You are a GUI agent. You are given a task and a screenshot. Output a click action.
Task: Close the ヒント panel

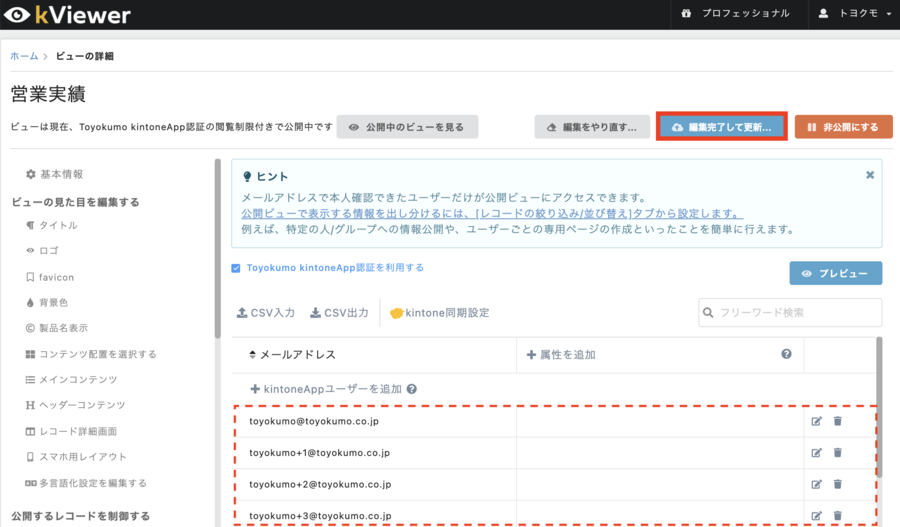(870, 175)
